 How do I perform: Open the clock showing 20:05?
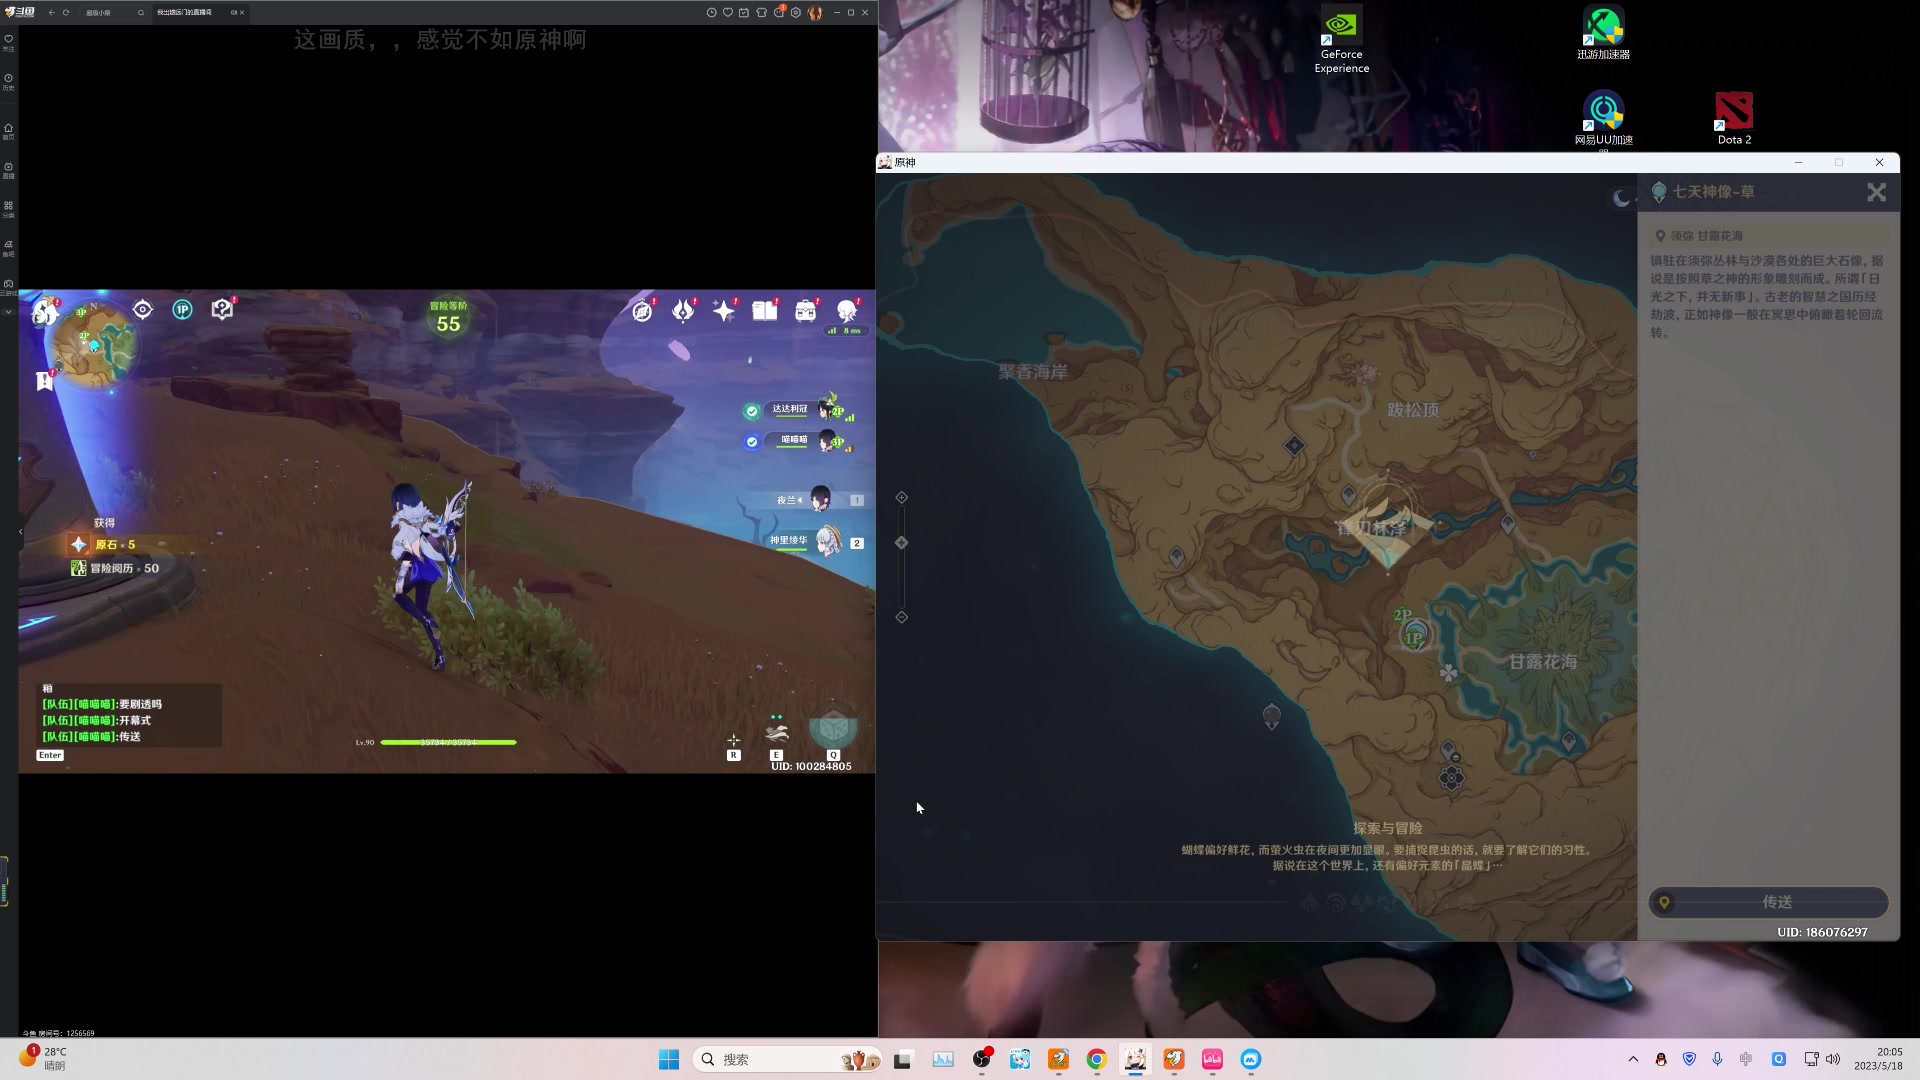click(1877, 1059)
